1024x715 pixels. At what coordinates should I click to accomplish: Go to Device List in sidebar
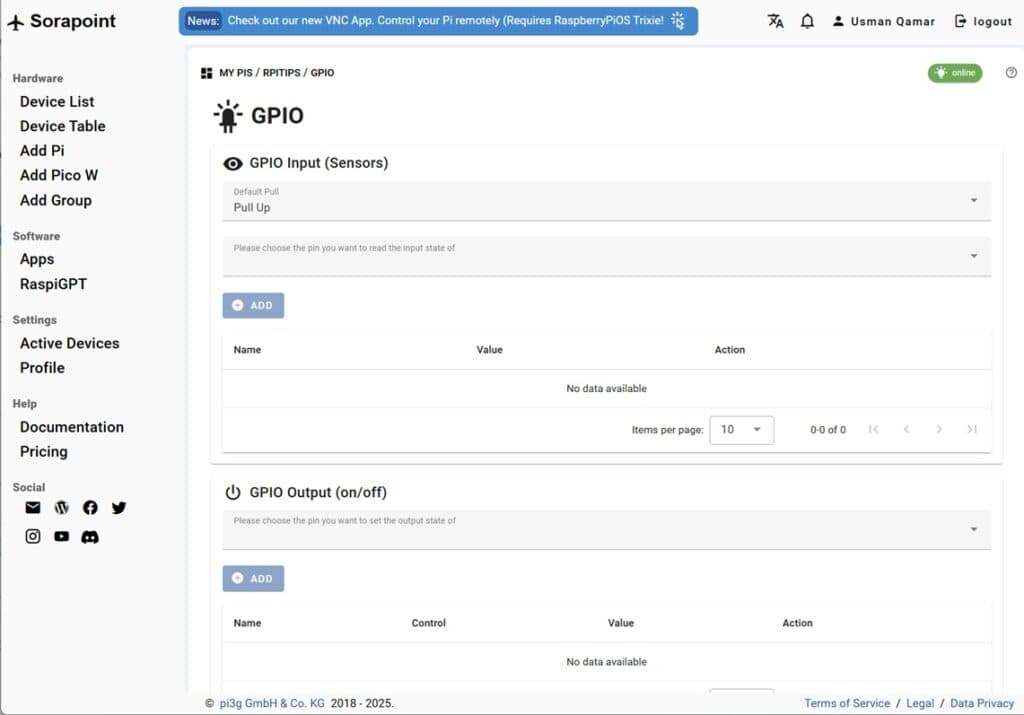[57, 102]
